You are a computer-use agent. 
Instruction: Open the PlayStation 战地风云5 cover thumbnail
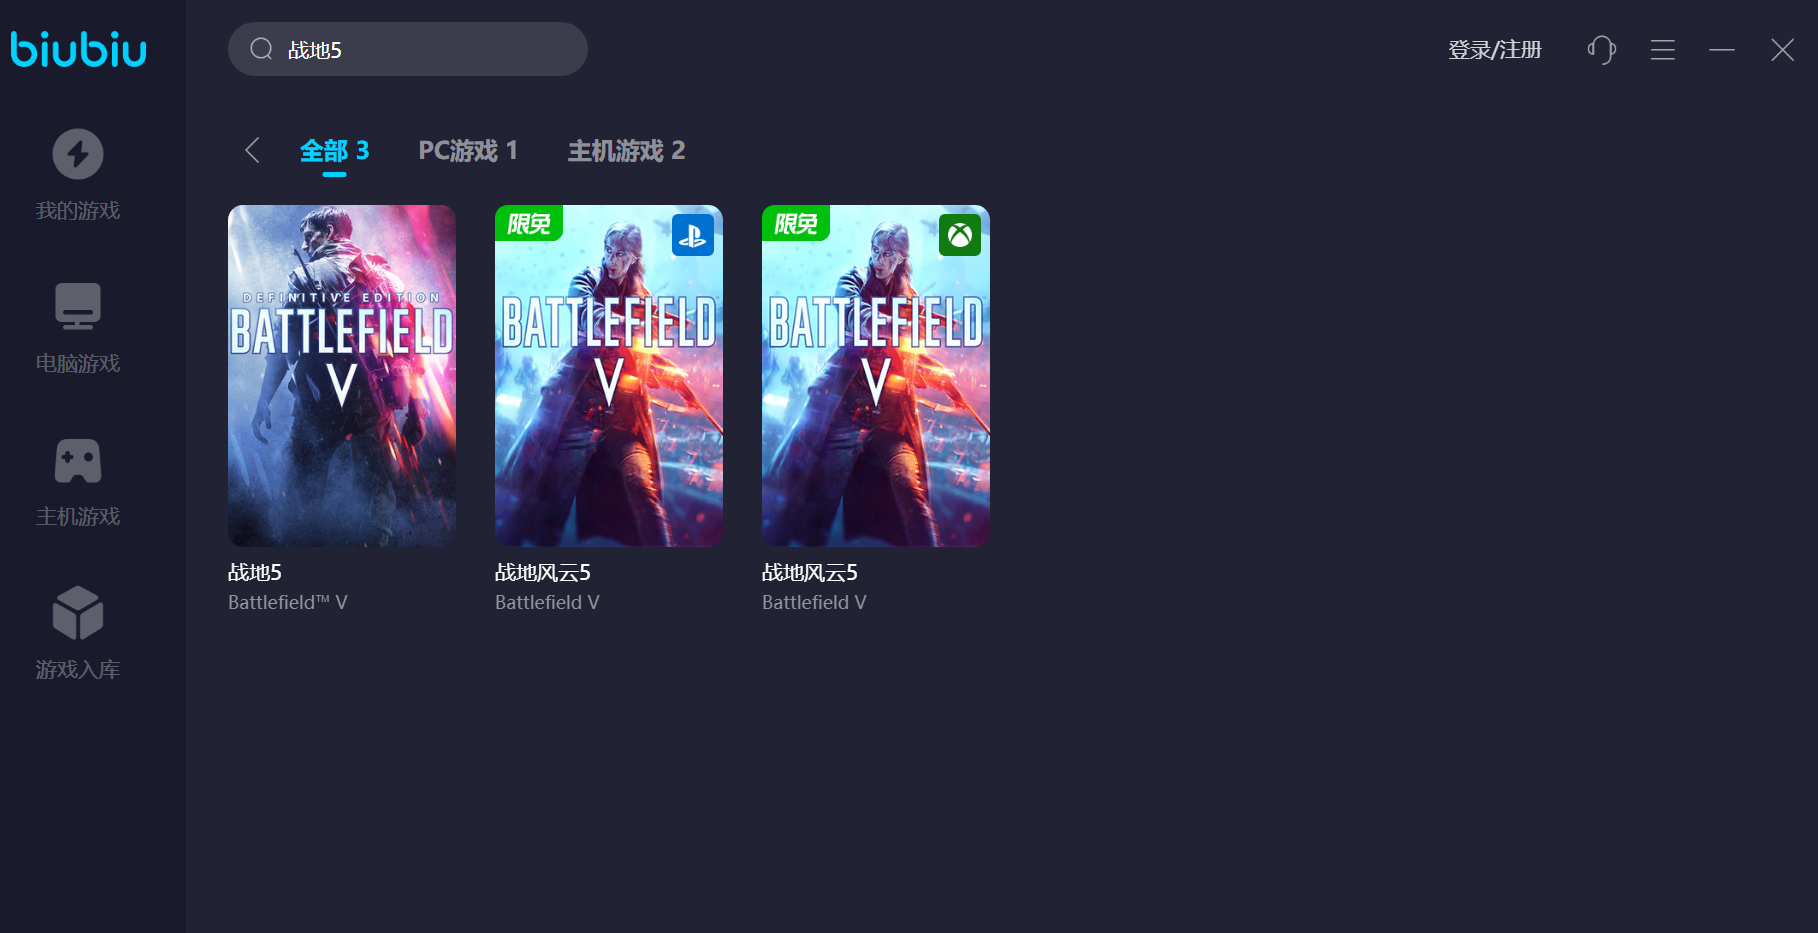point(609,376)
